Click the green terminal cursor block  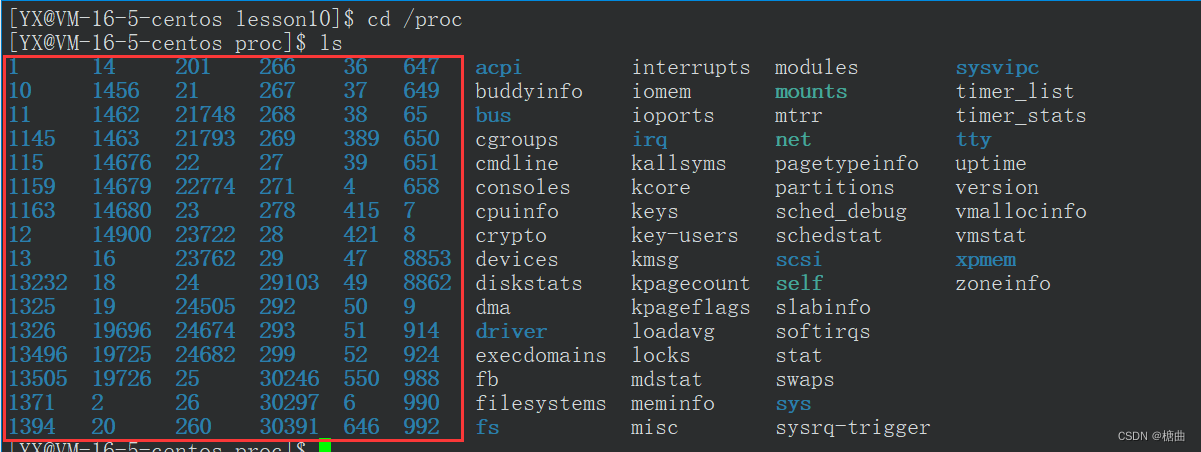pos(325,446)
